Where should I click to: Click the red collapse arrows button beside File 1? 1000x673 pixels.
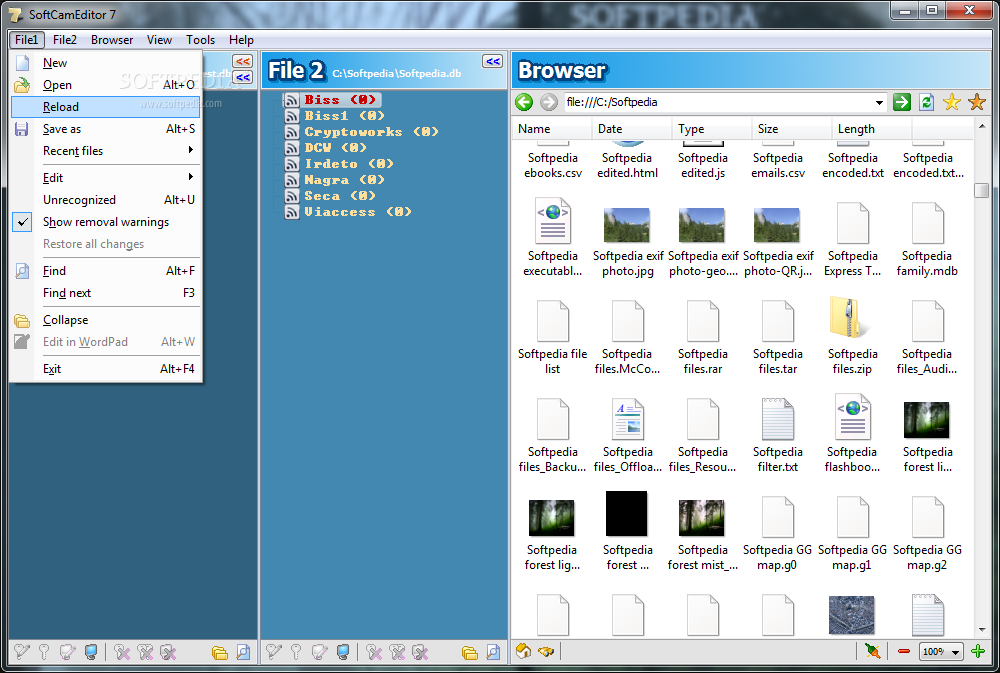click(242, 61)
